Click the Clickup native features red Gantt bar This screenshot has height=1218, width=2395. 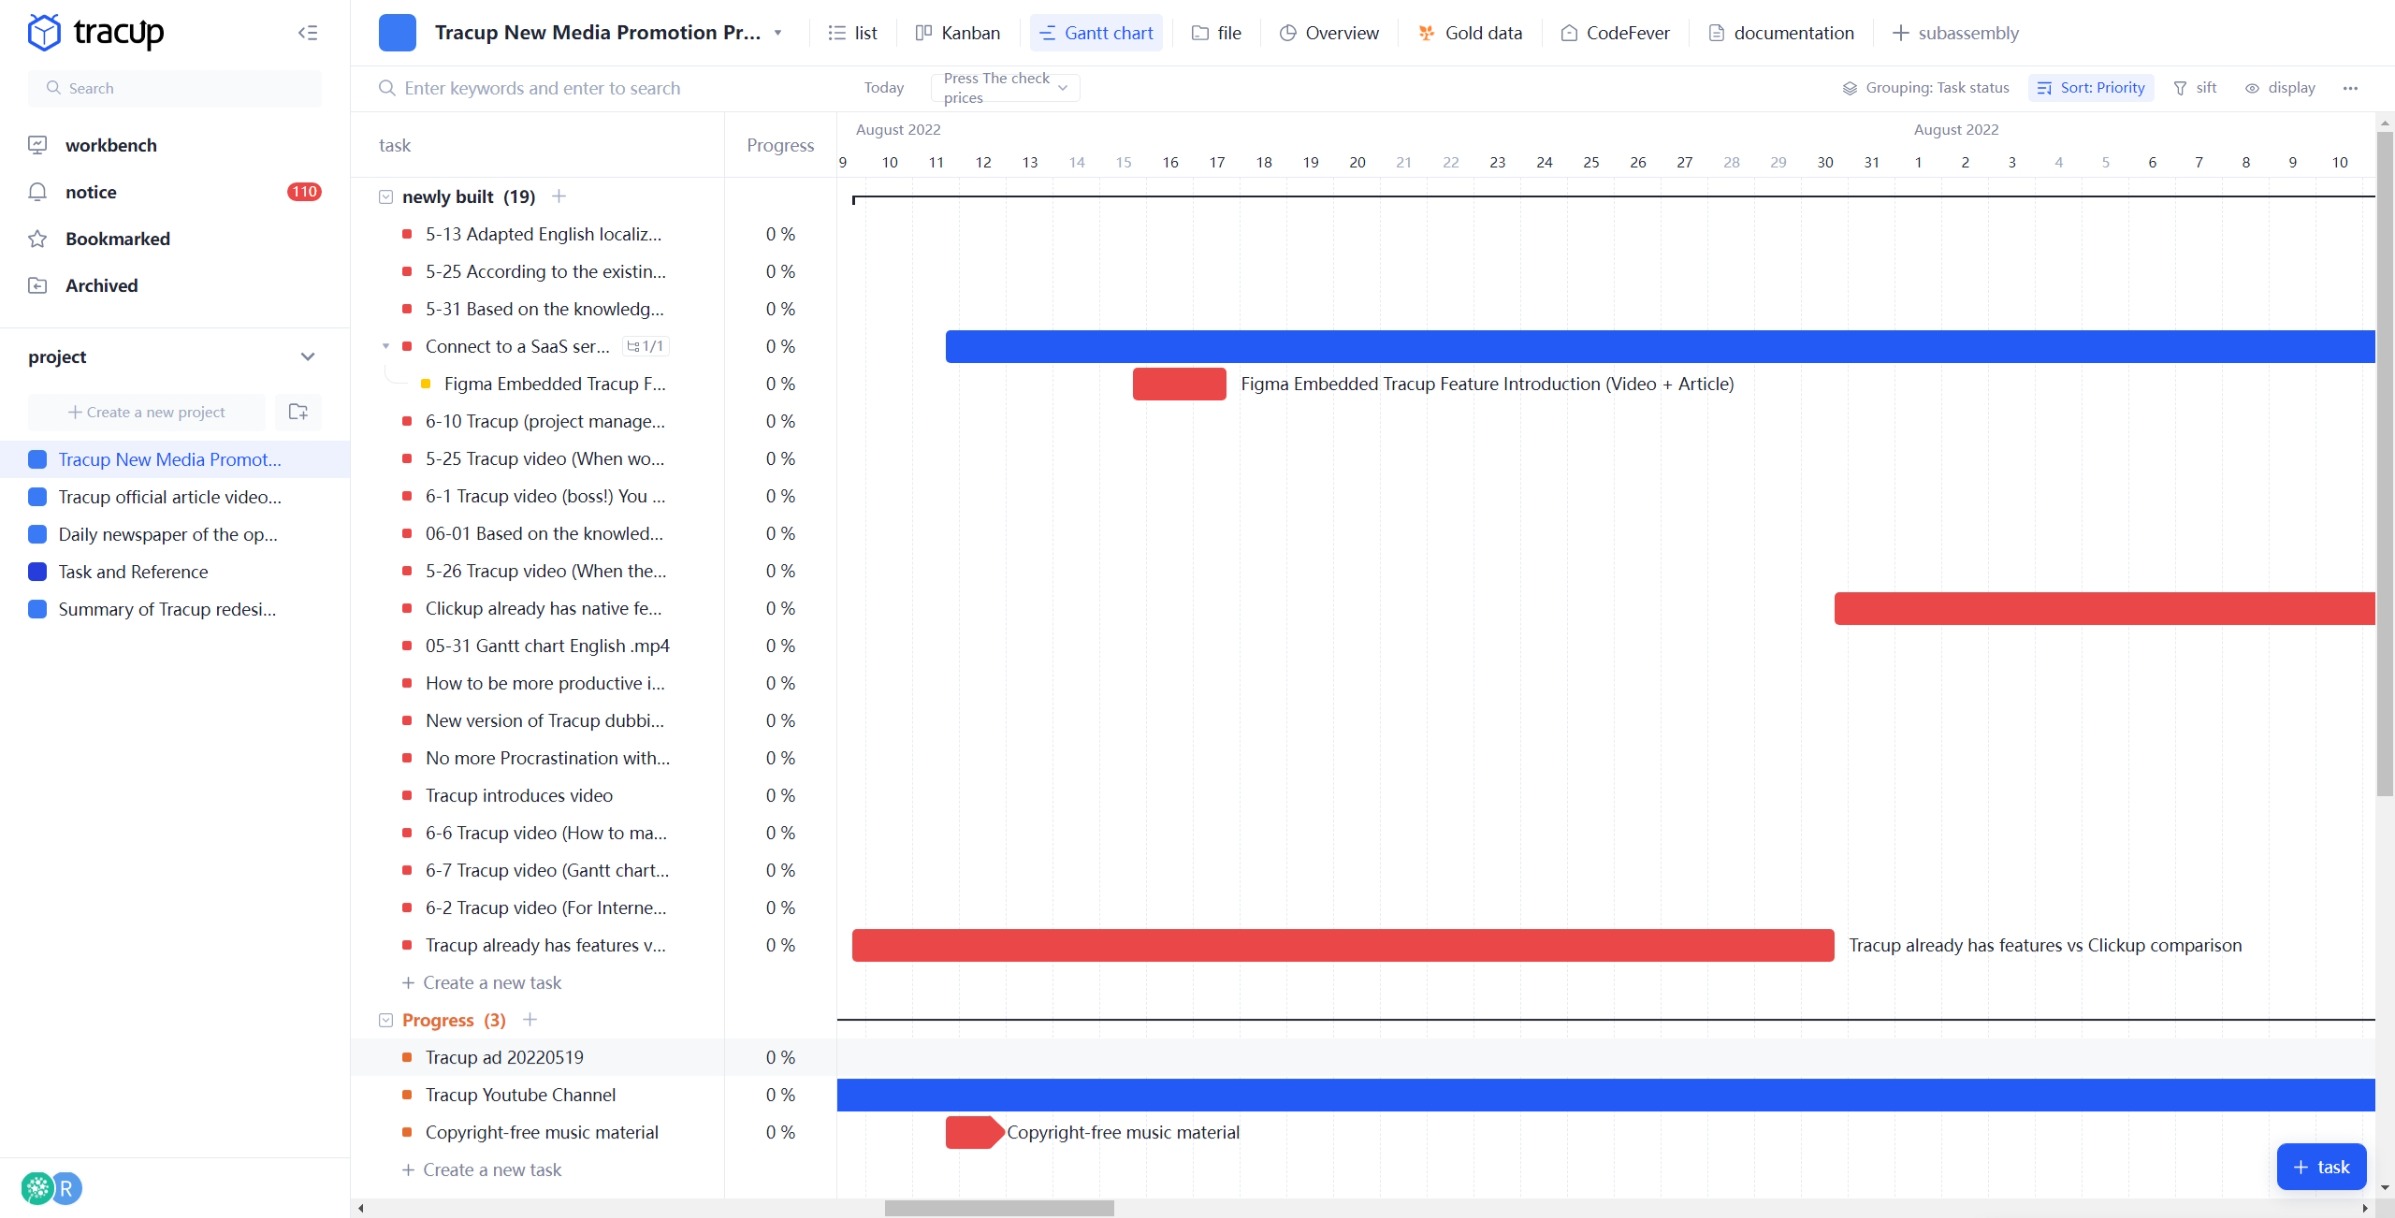coord(2104,608)
